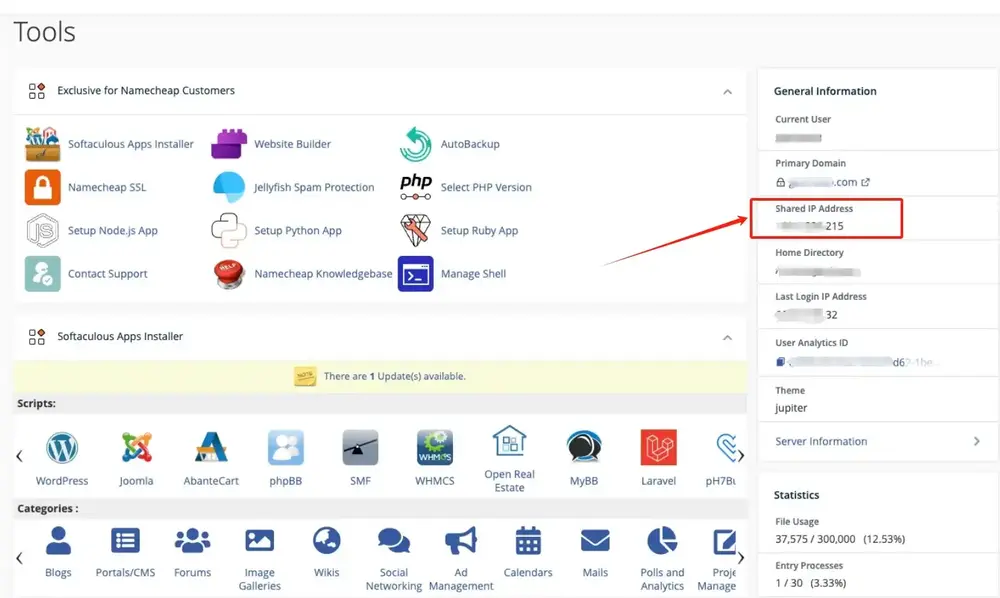Viewport: 1000px width, 598px height.
Task: Select SMF script
Action: coord(360,458)
